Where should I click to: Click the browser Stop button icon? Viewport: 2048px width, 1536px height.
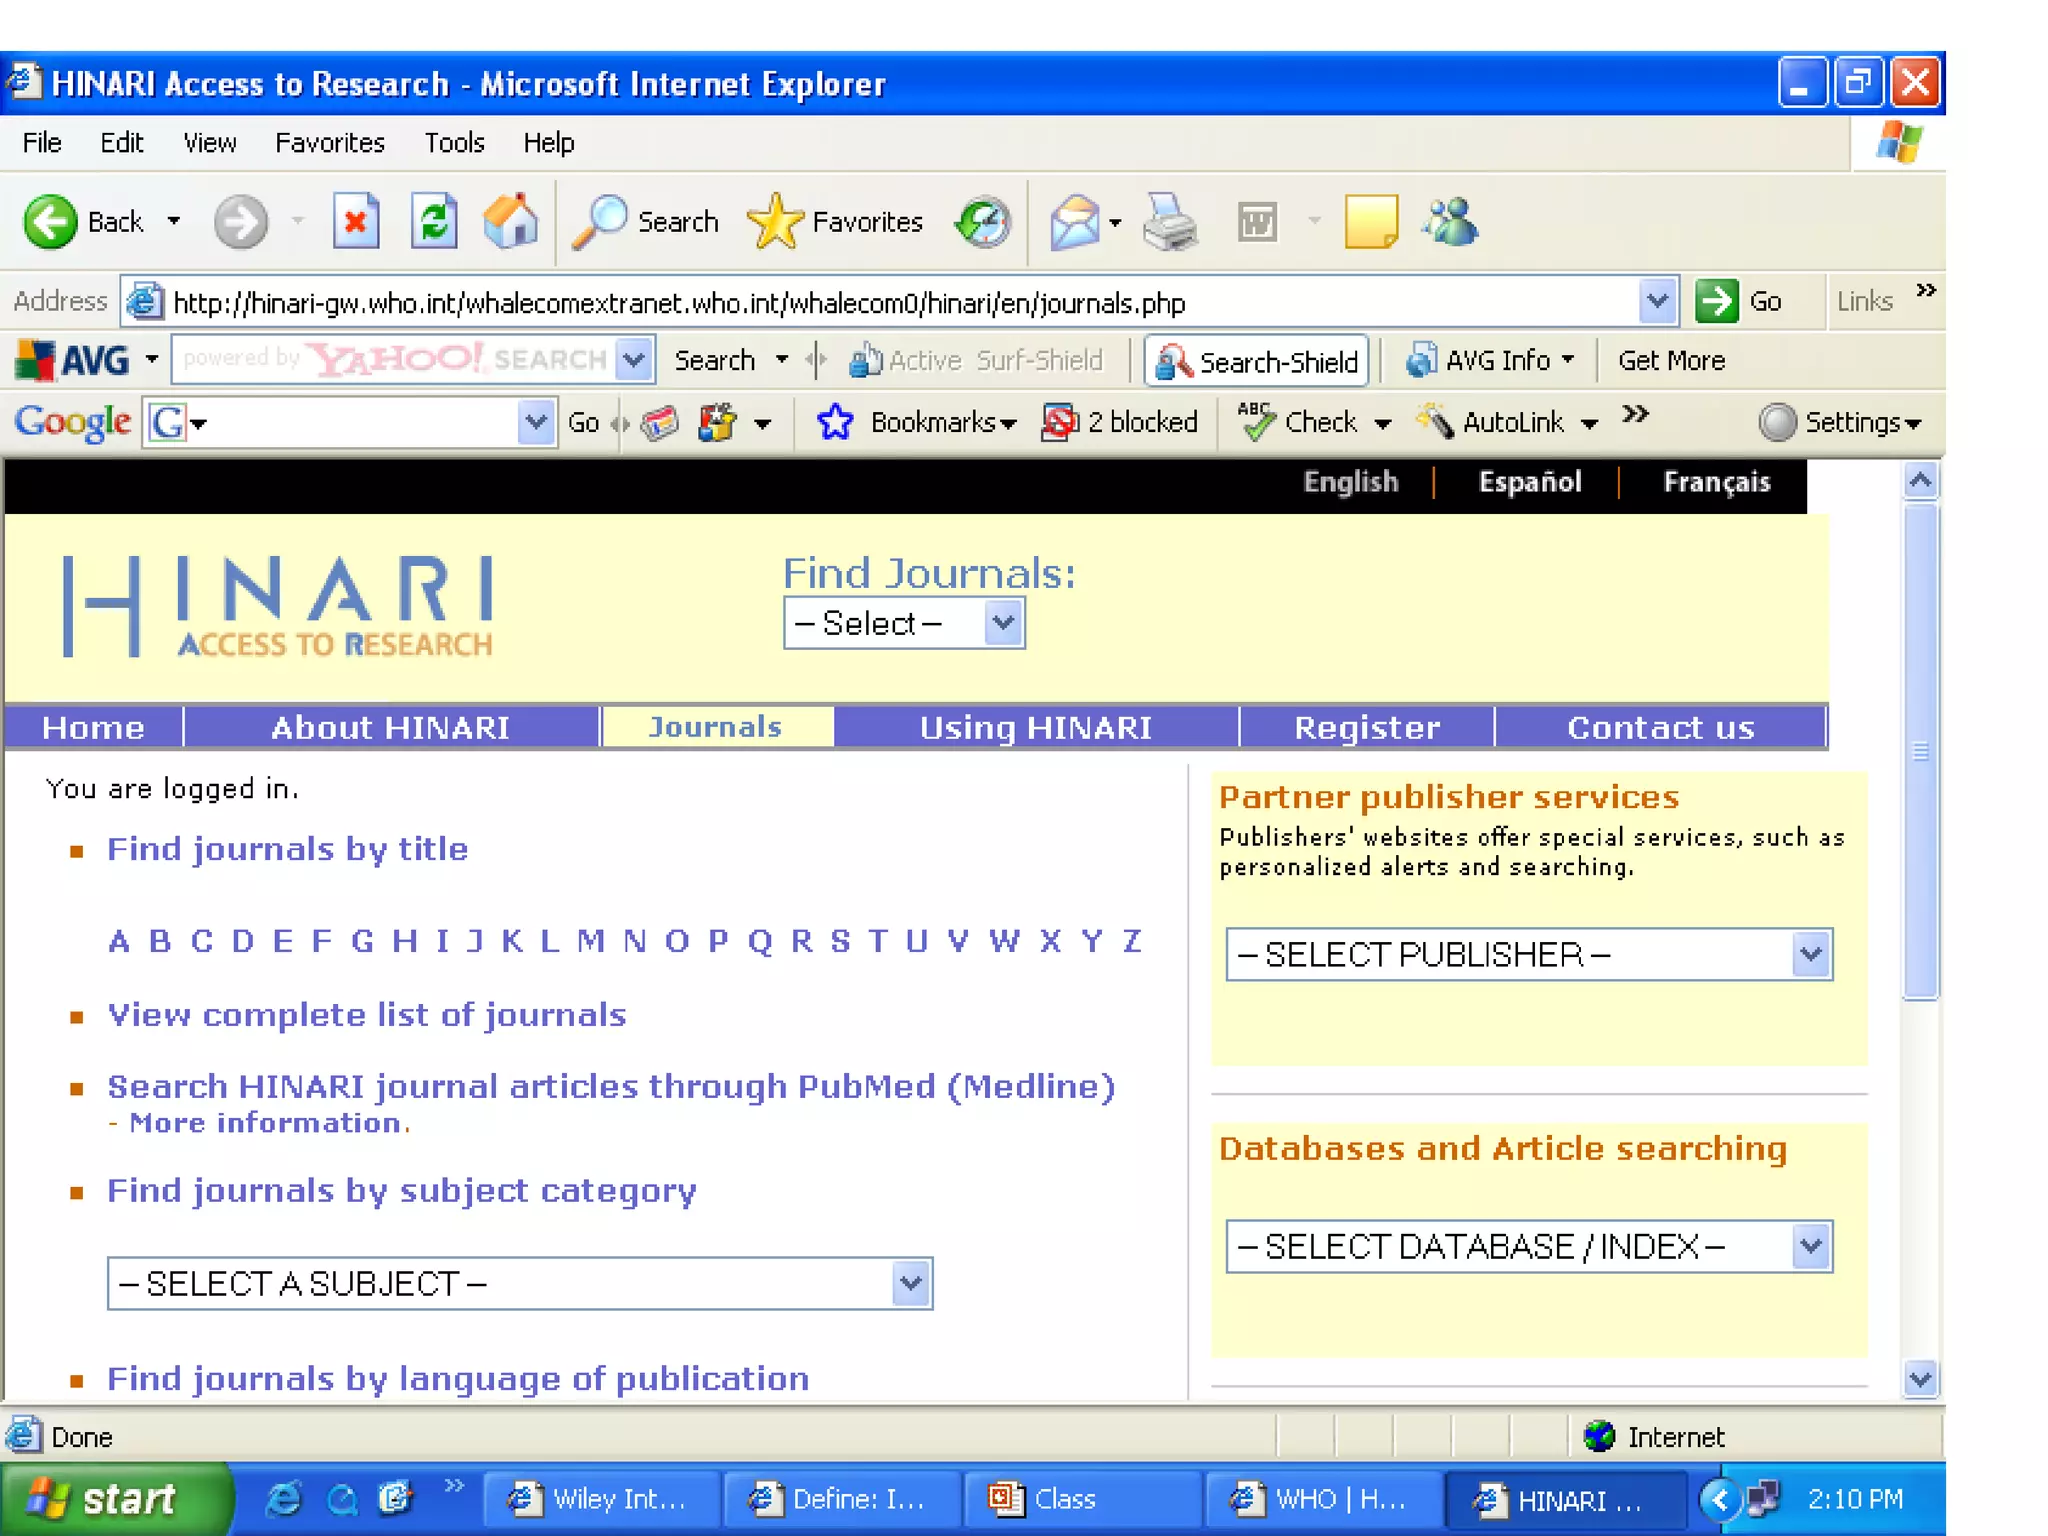(355, 221)
